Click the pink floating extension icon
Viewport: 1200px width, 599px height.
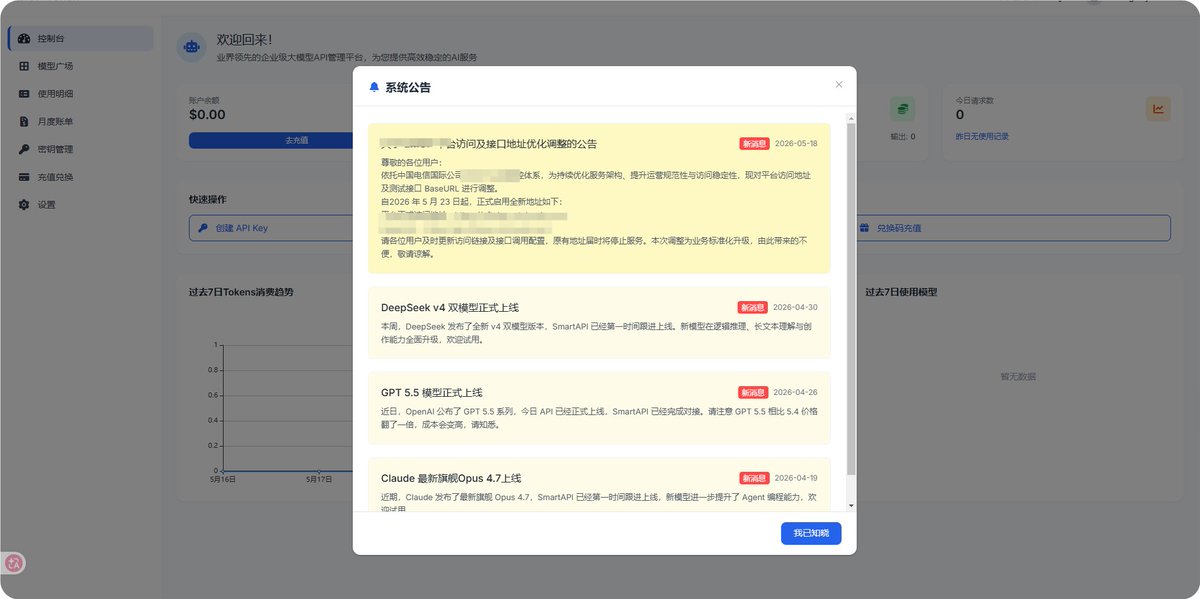14,563
